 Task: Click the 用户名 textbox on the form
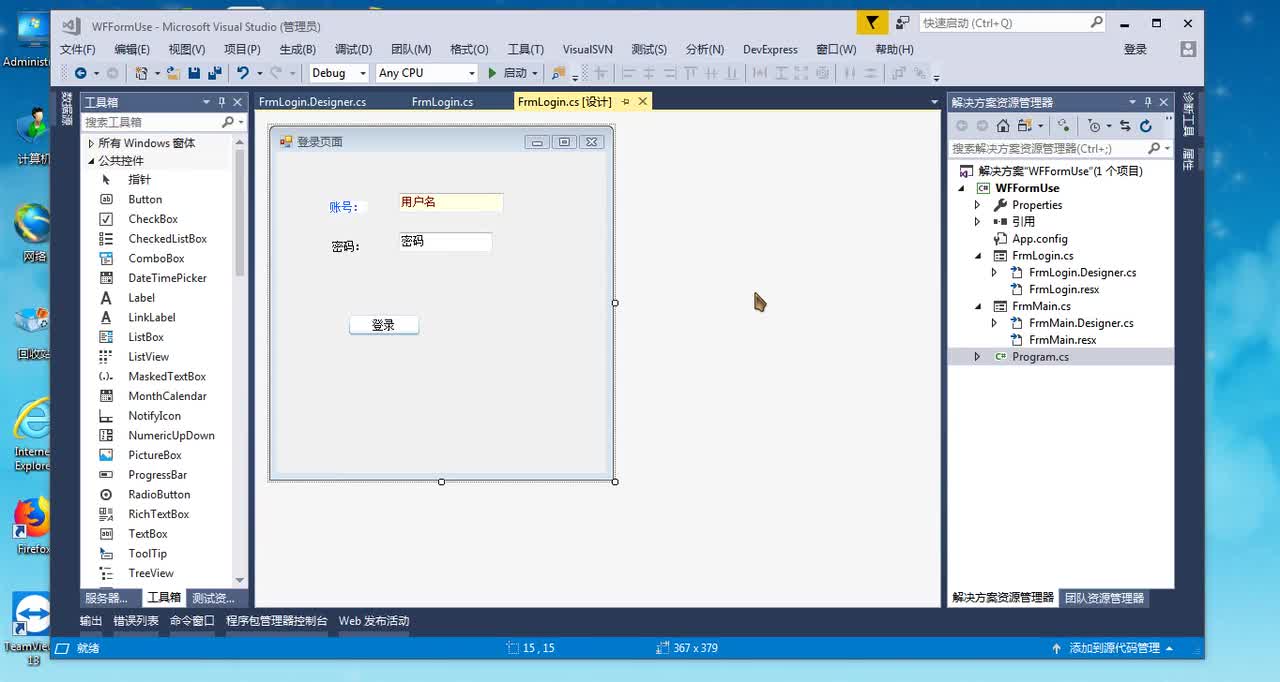click(x=450, y=202)
